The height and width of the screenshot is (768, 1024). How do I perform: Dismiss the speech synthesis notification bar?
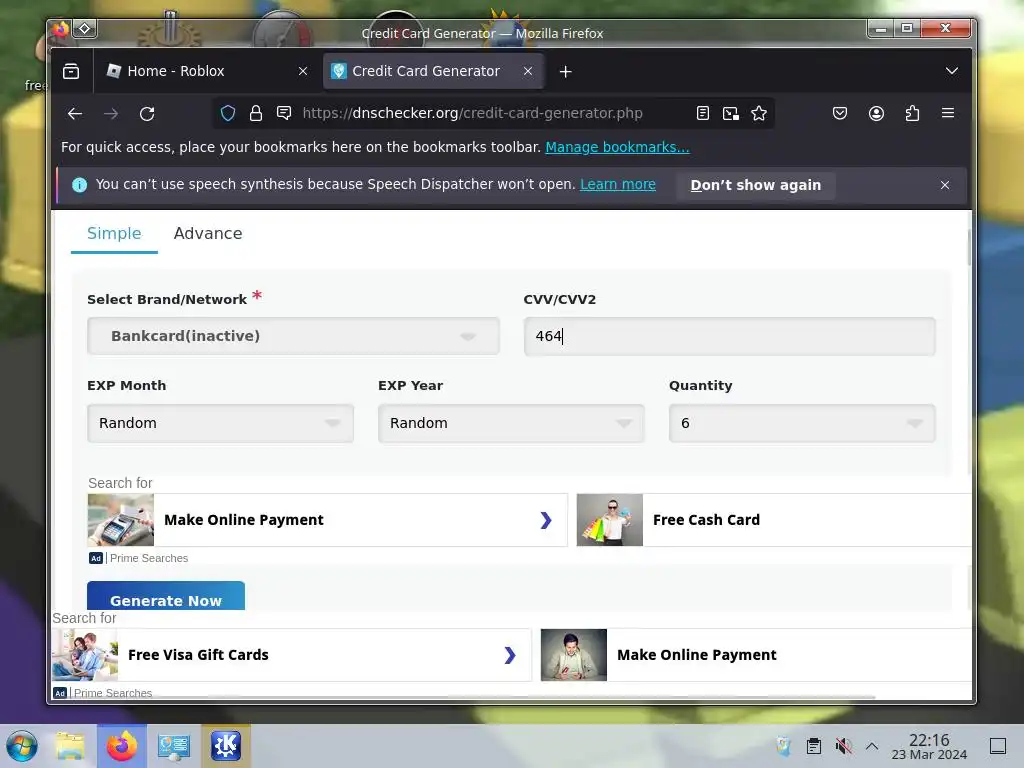click(945, 185)
